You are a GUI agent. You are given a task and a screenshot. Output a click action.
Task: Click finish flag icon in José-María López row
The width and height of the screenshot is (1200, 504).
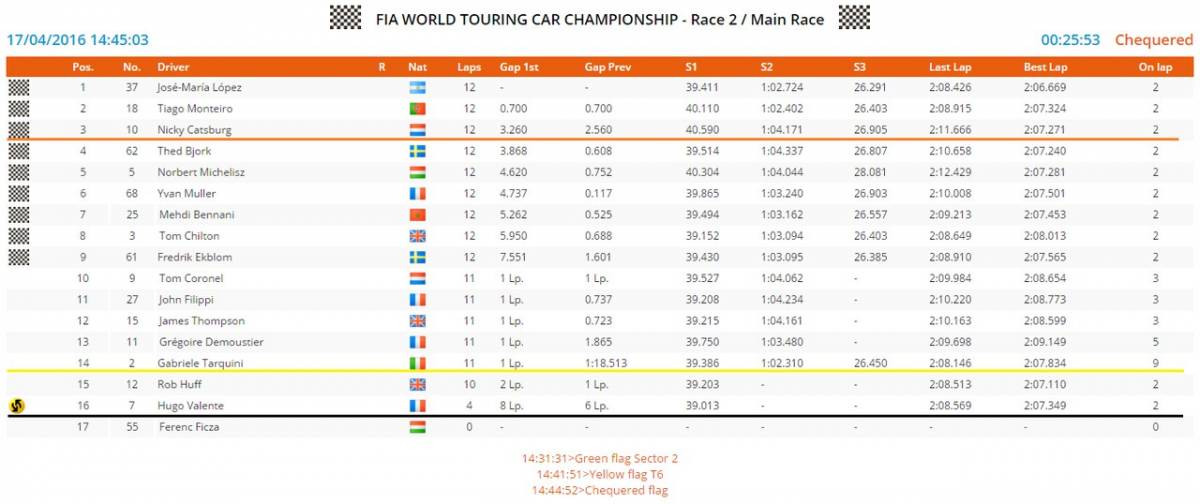pos(19,87)
